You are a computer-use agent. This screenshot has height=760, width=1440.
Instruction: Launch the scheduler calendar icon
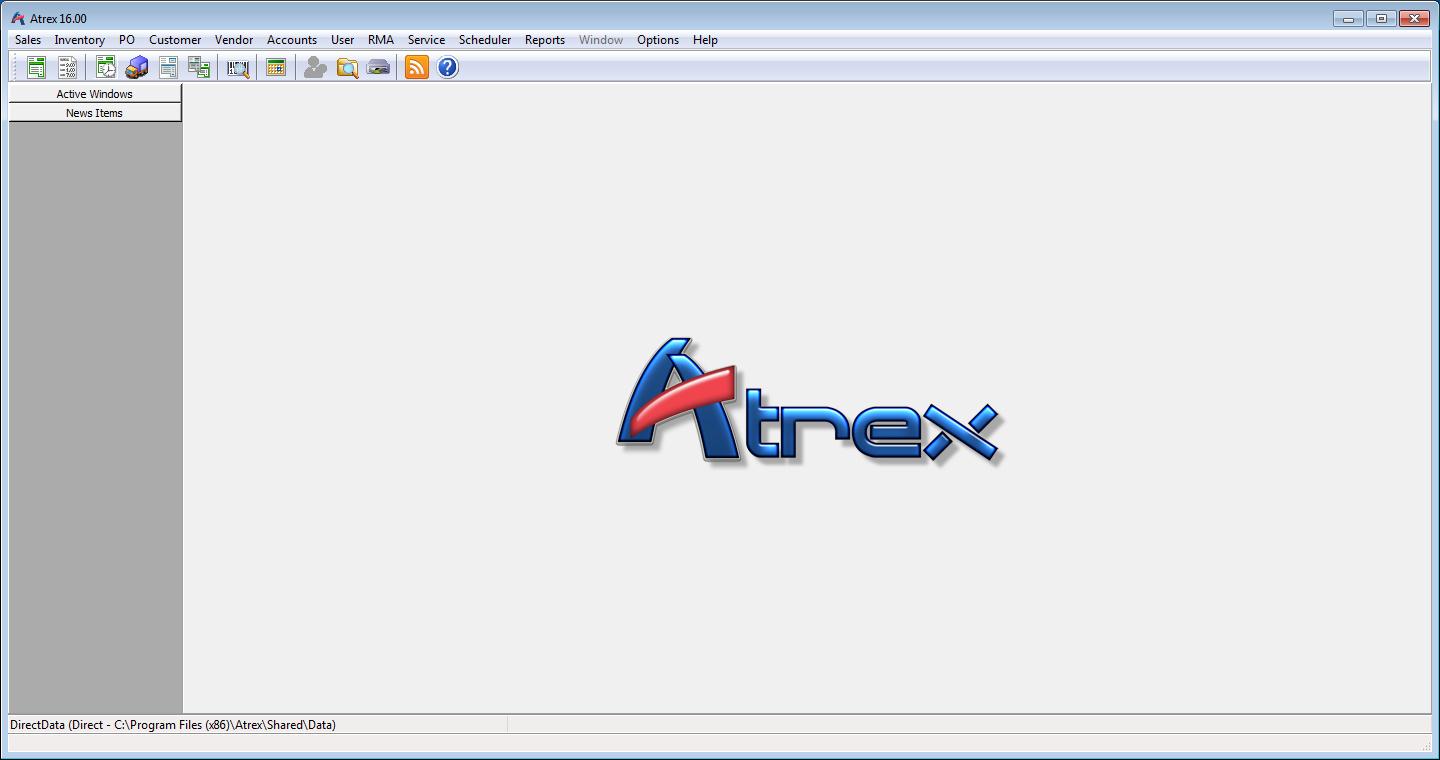coord(275,66)
